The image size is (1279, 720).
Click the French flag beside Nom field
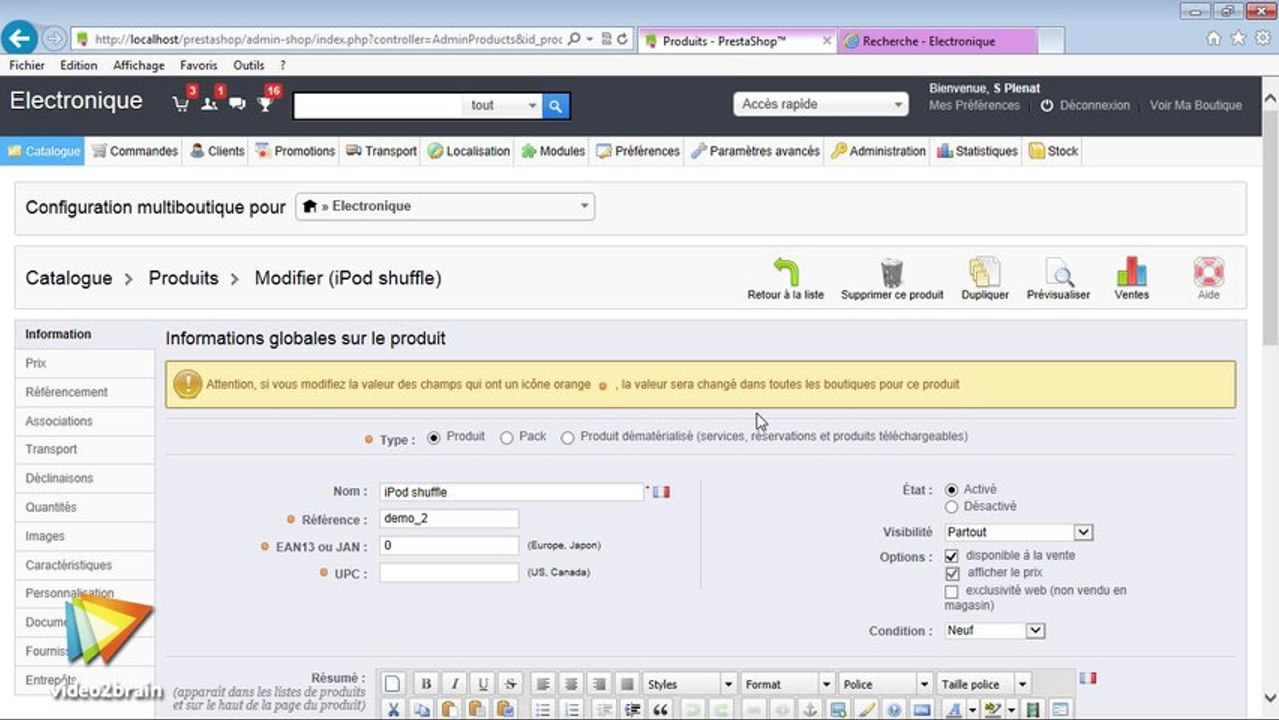click(x=661, y=492)
